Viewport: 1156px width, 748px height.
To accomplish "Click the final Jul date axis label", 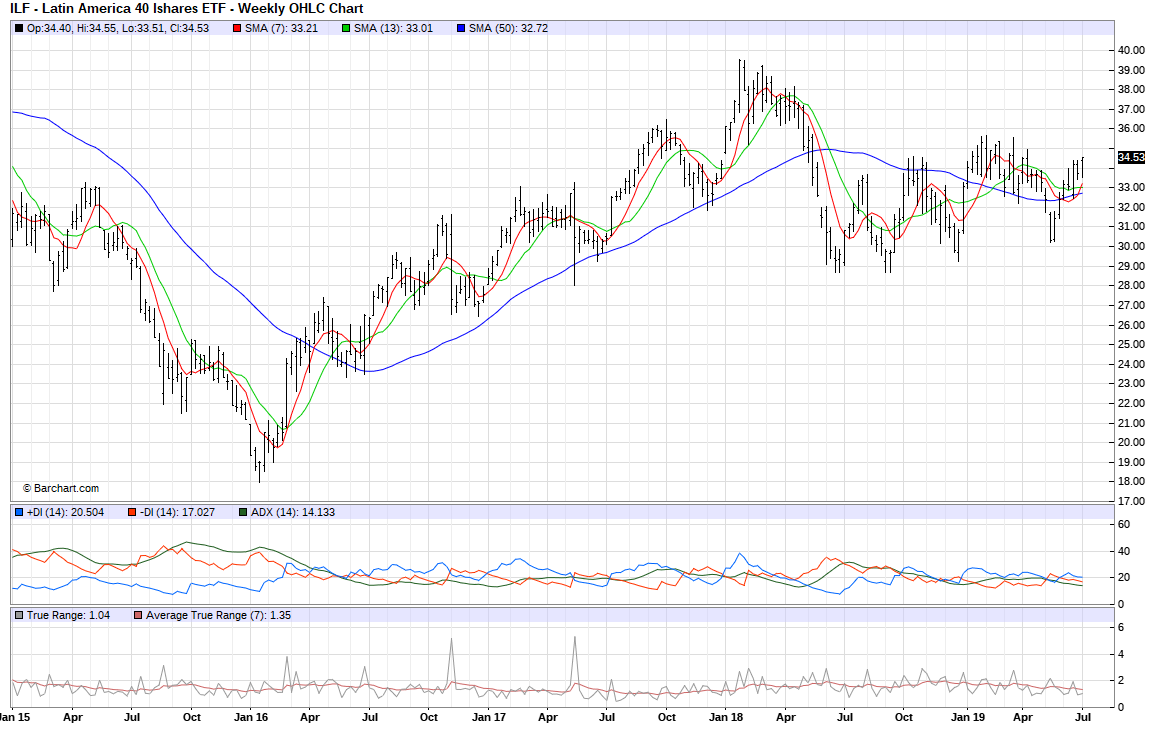I will [x=1082, y=717].
